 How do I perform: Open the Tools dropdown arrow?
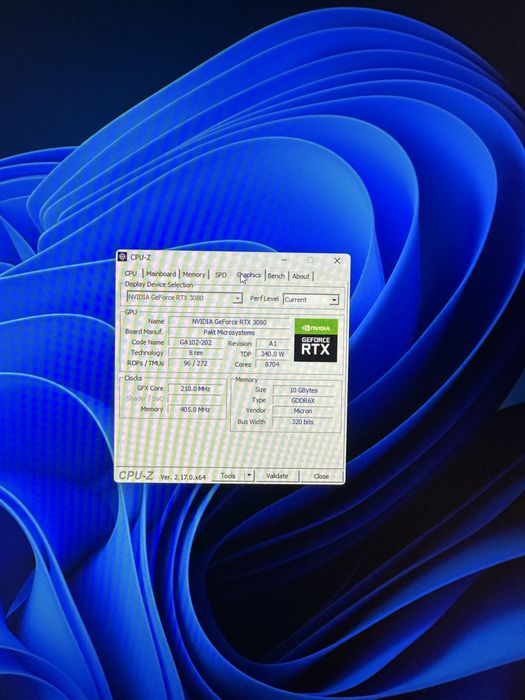(250, 476)
